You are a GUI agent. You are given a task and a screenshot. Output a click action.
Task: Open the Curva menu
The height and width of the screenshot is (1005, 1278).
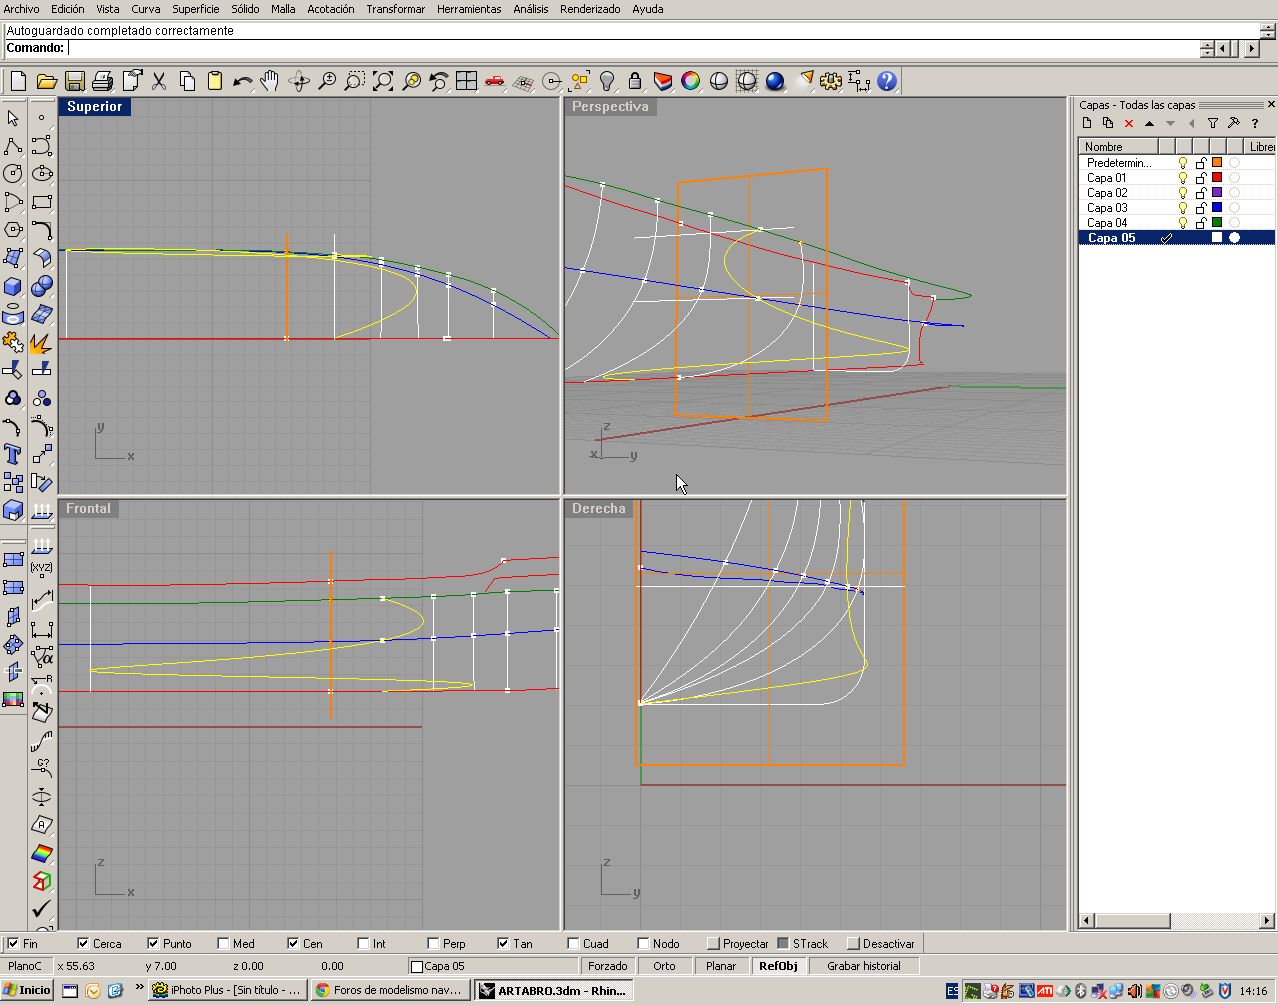[x=146, y=9]
